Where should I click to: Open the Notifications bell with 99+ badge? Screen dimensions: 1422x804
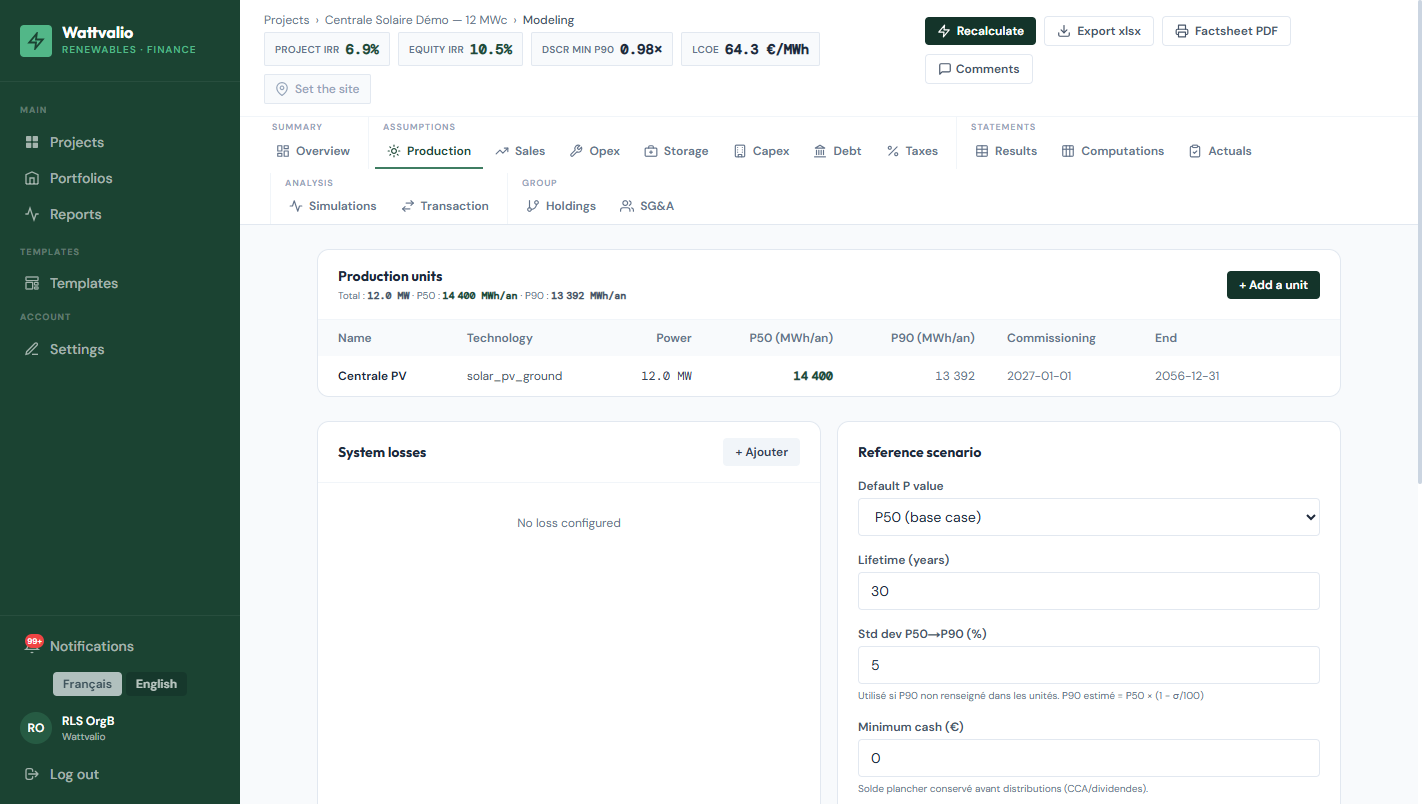tap(33, 646)
